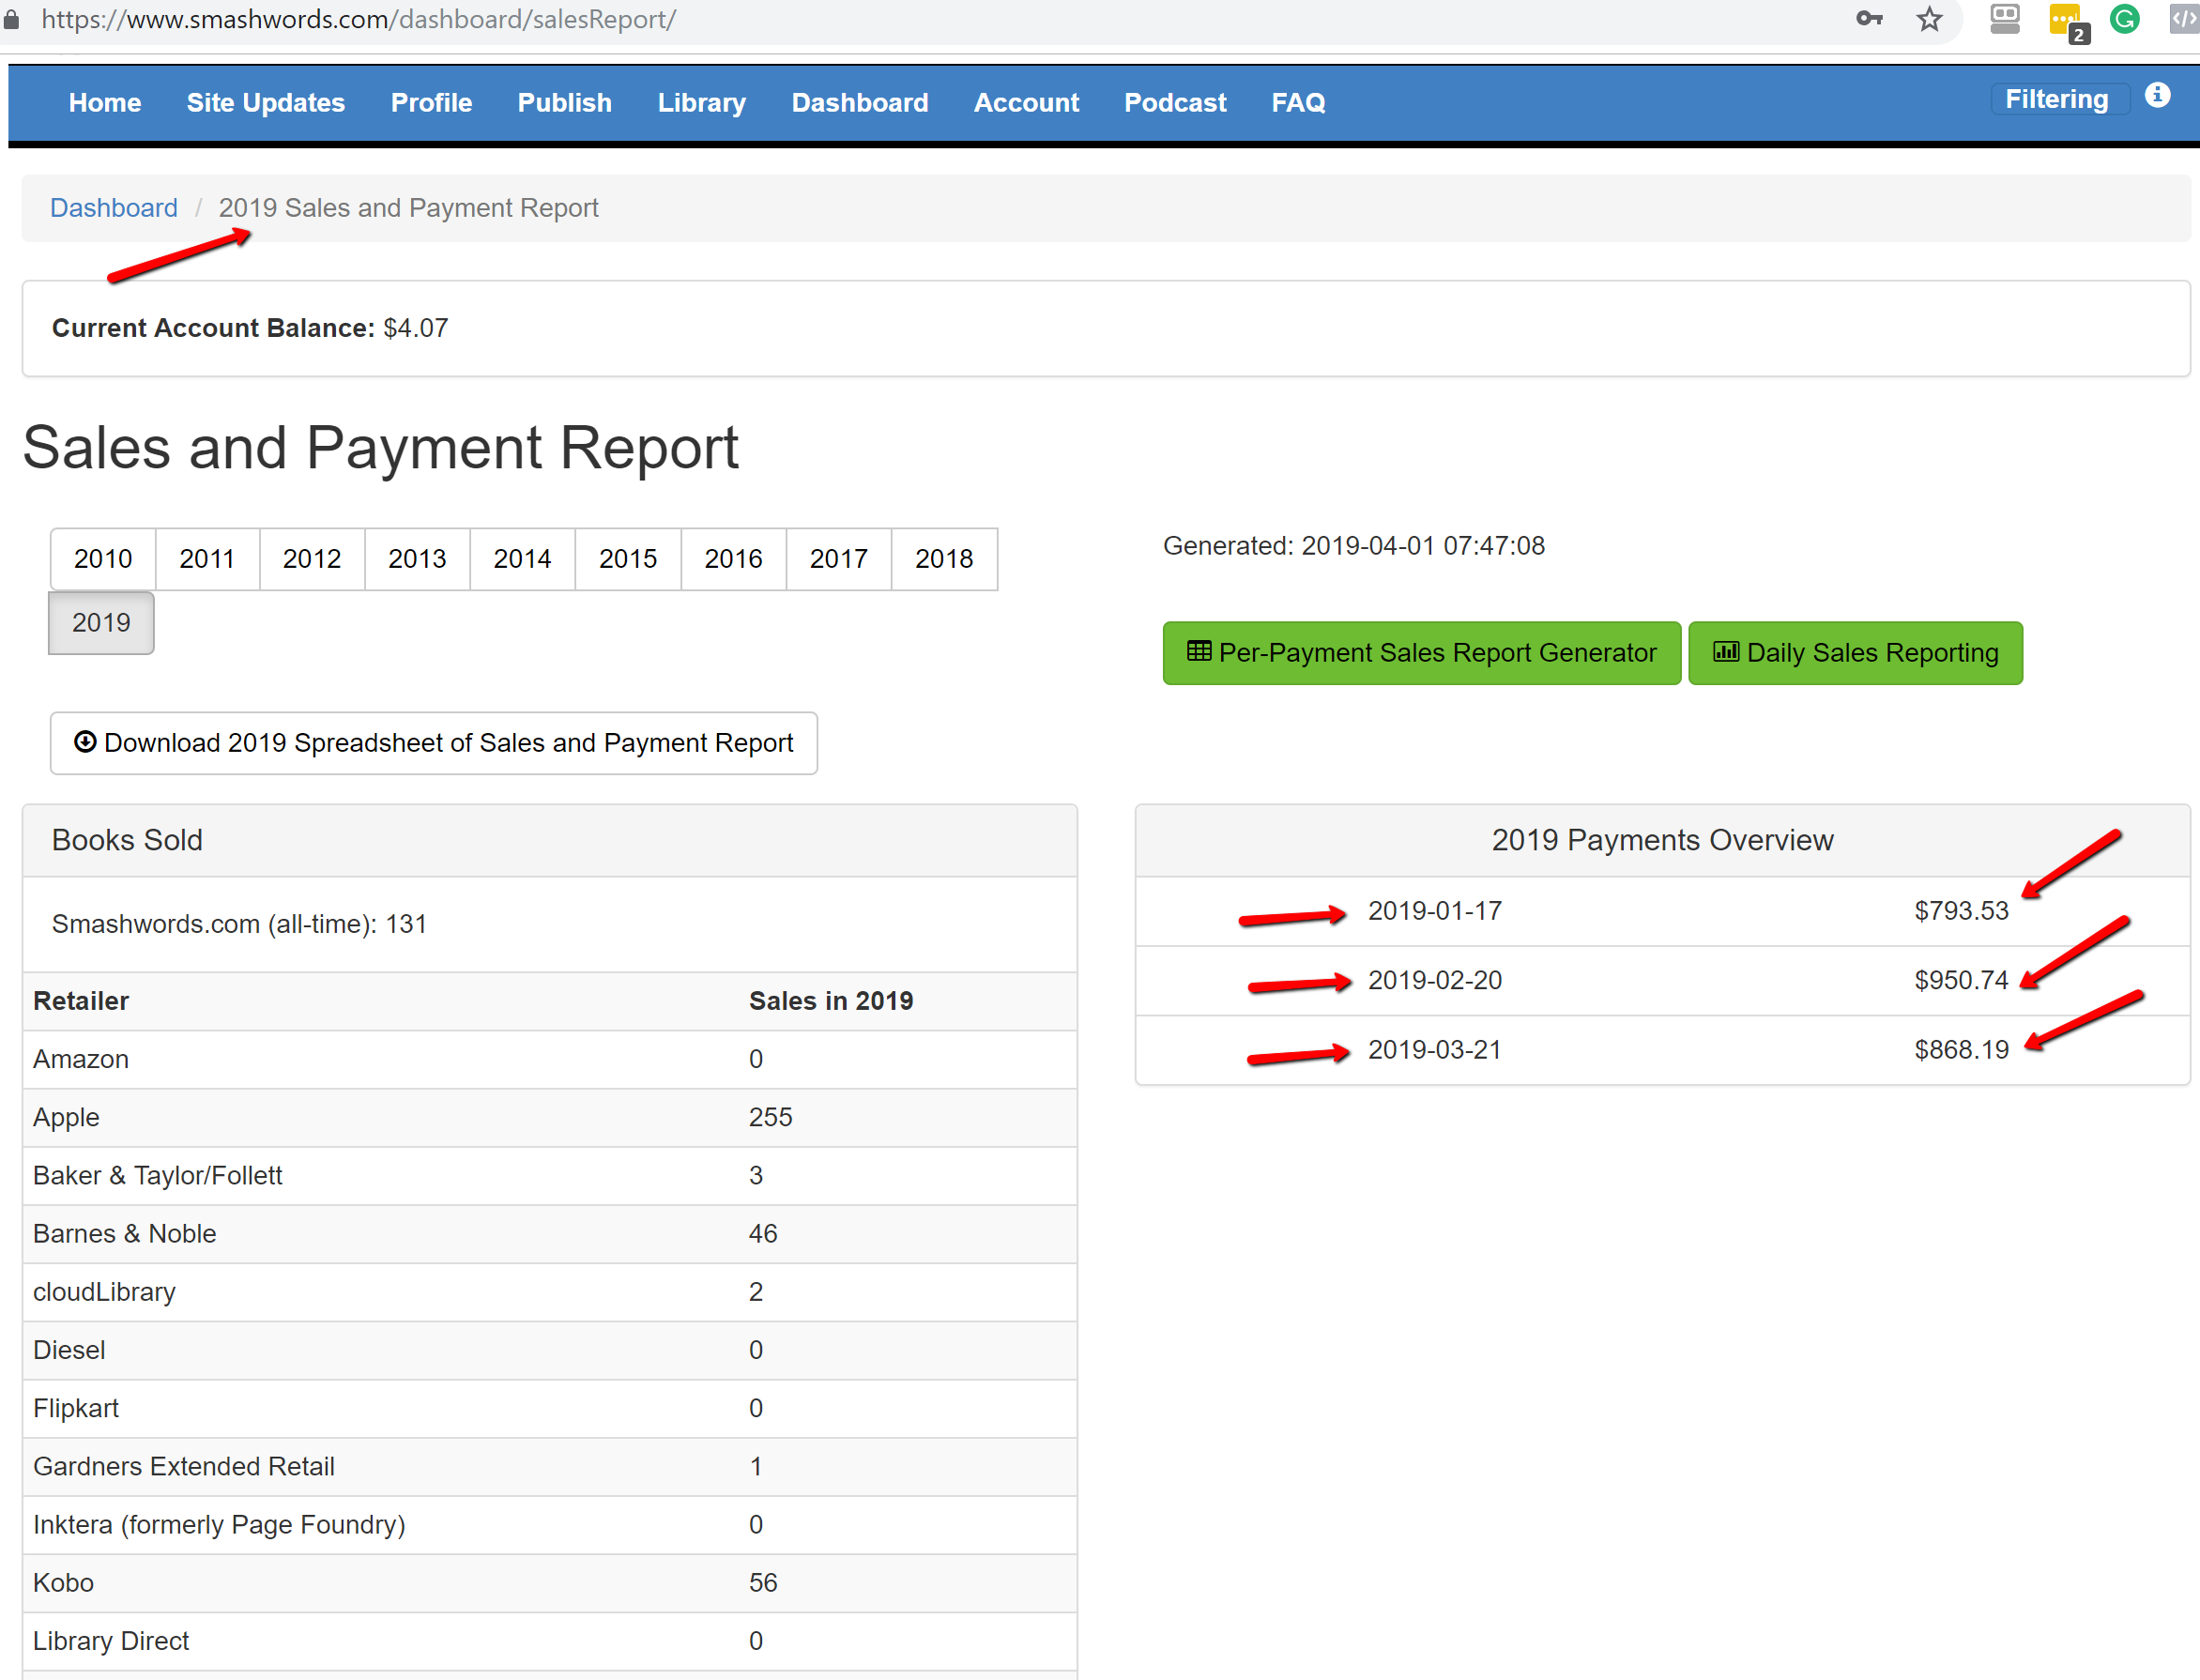Click the Sales in 2019 column header
Image resolution: width=2200 pixels, height=1680 pixels.
click(831, 1001)
